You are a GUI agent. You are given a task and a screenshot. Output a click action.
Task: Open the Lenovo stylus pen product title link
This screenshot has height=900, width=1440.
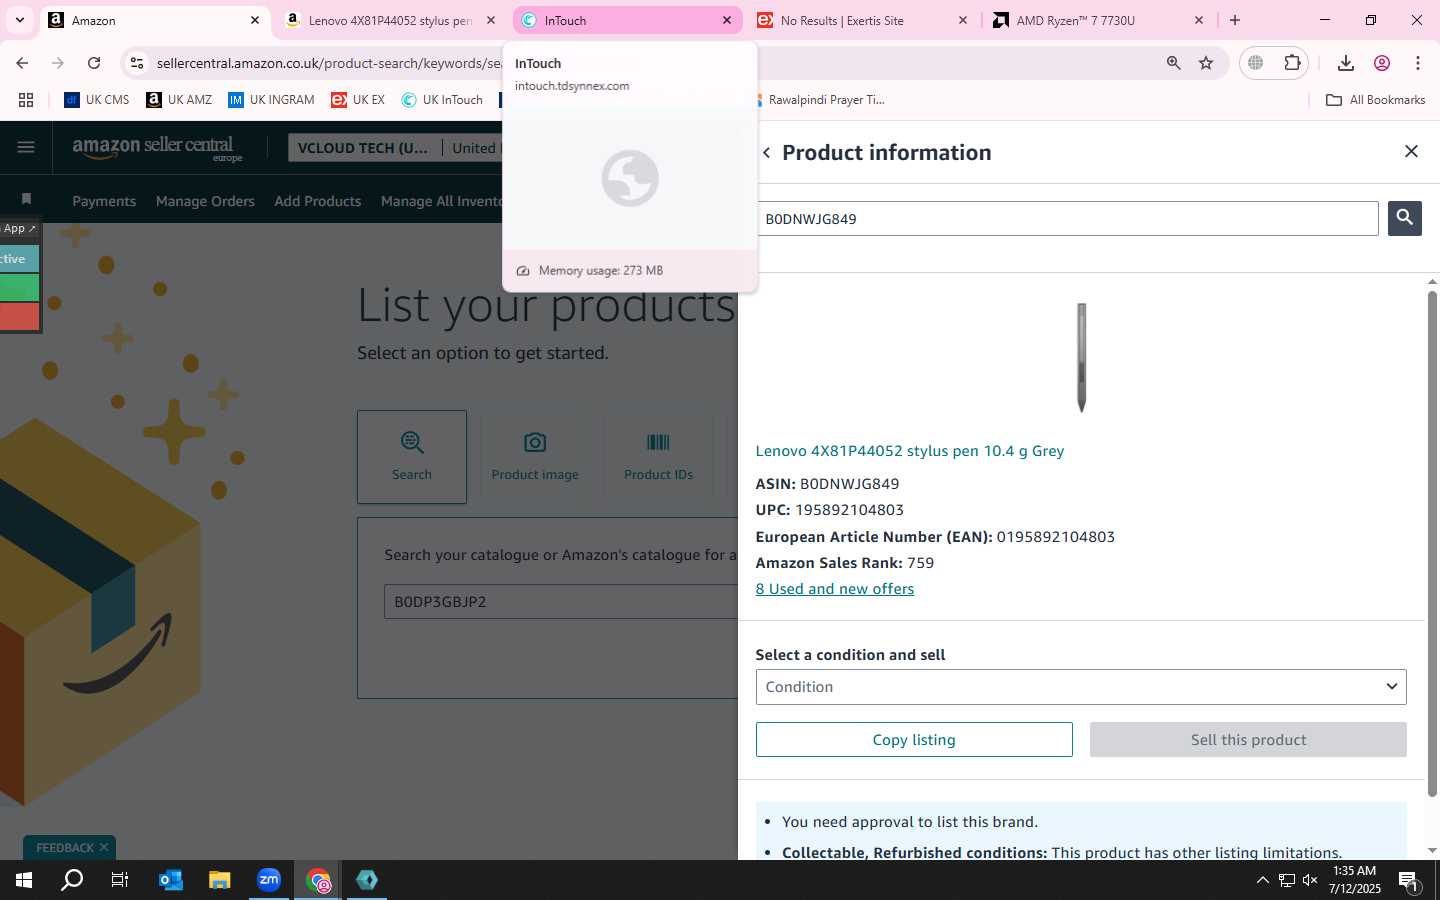click(x=910, y=451)
